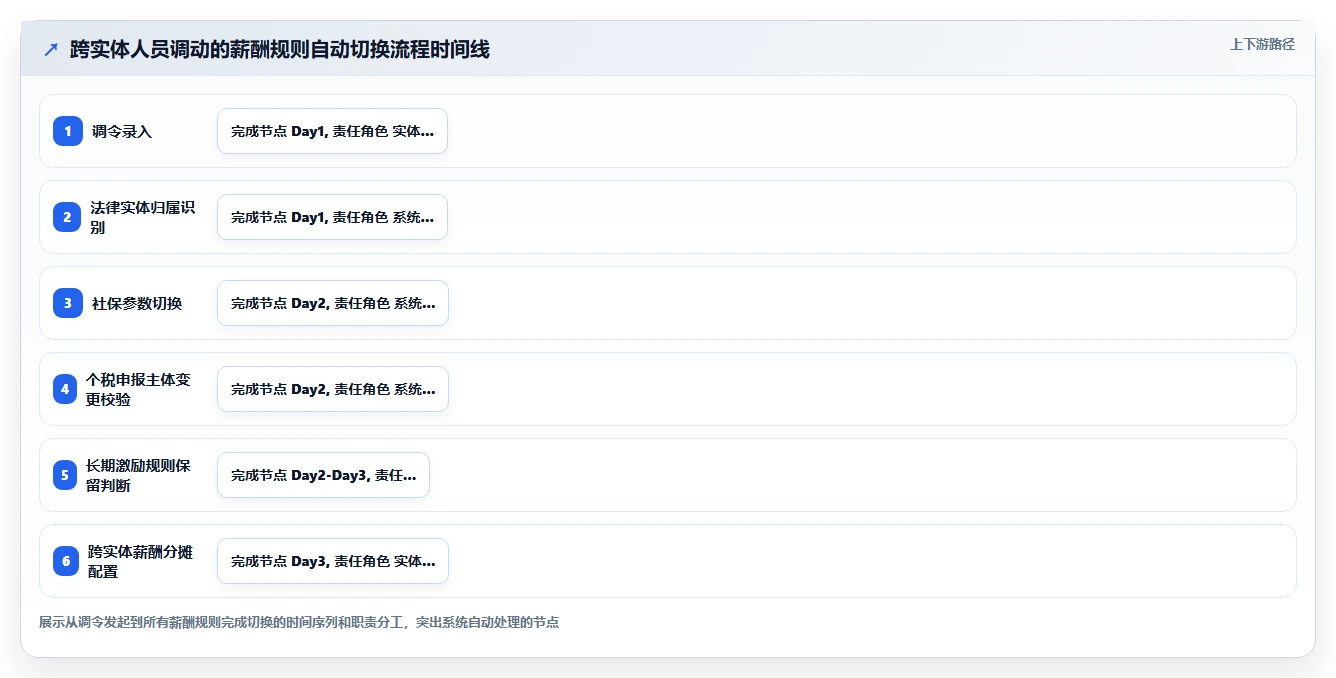The width and height of the screenshot is (1336, 678).
Task: Click the 长期激励规则保留判断 step label
Action: pyautogui.click(x=138, y=475)
